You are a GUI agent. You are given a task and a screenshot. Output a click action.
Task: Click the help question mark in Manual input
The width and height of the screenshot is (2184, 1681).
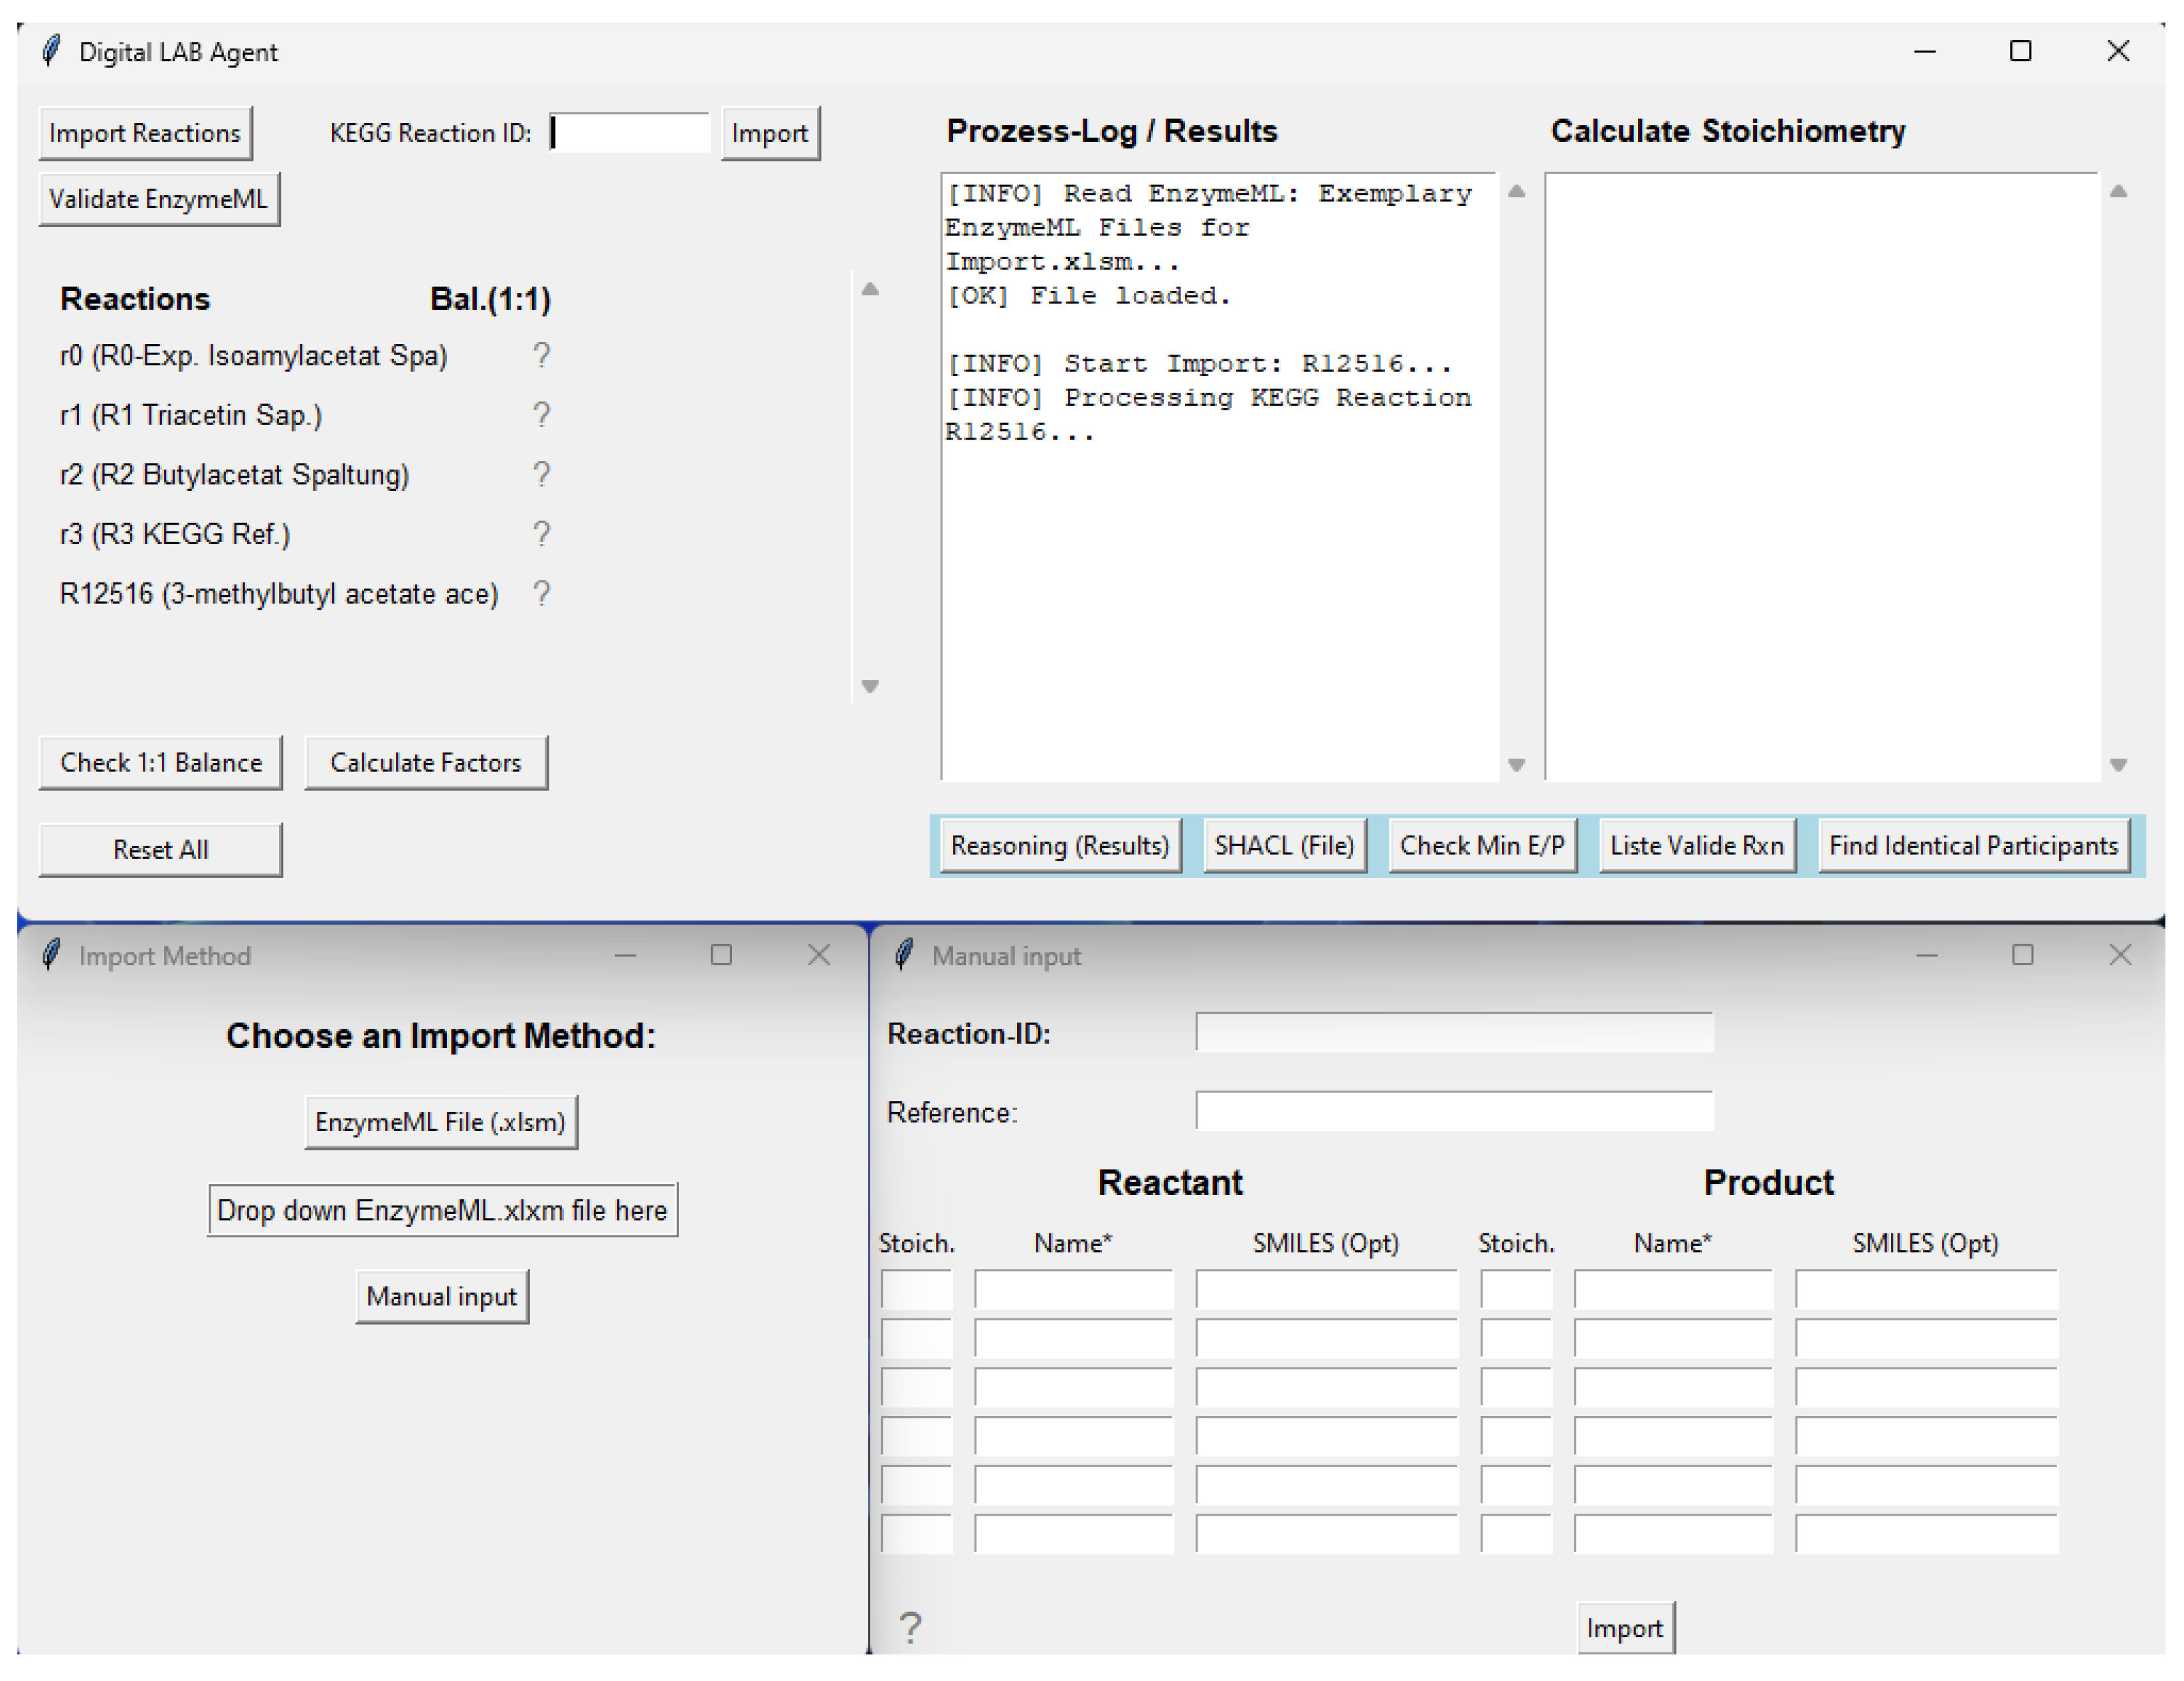(x=909, y=1627)
